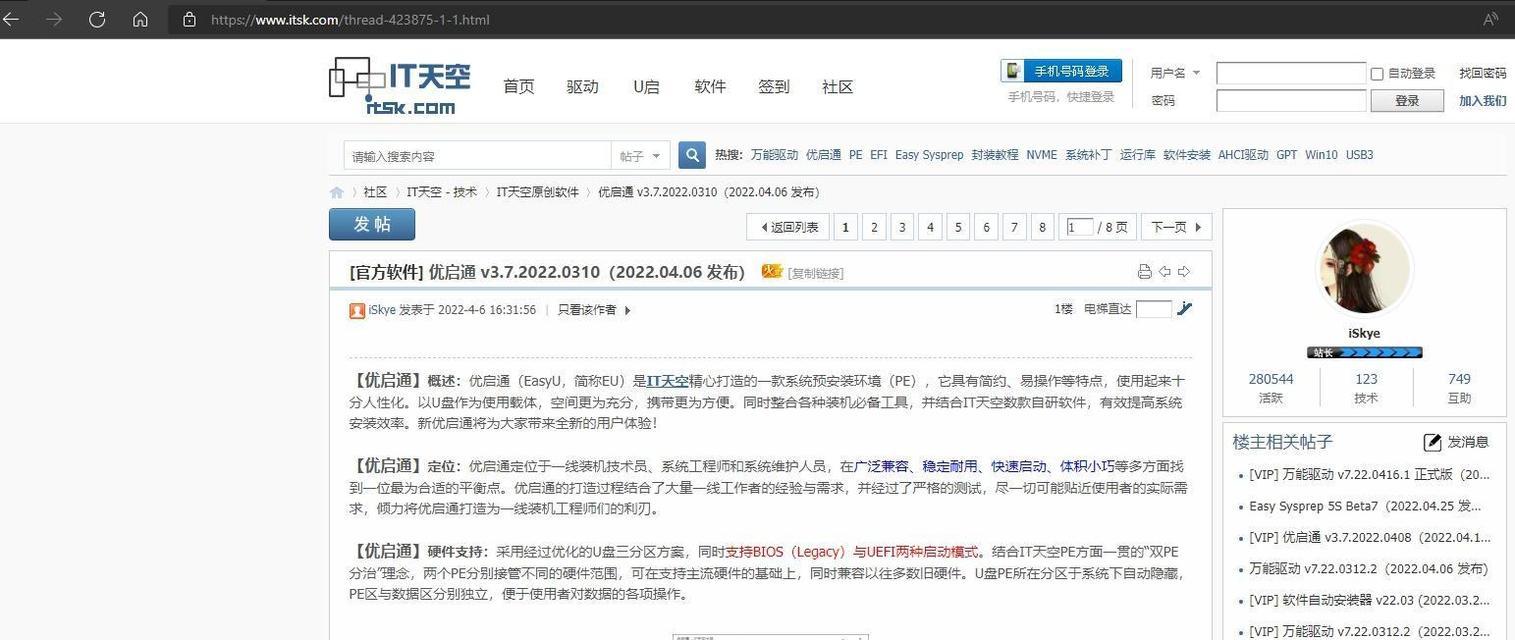Viewport: 1515px width, 640px height.
Task: Go to page 2 of thread
Action: [874, 227]
